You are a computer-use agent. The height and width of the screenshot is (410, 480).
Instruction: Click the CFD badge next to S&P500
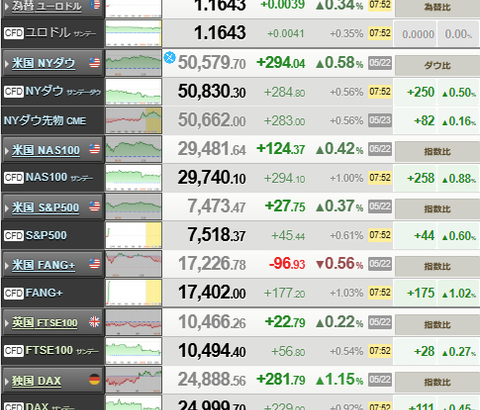pyautogui.click(x=14, y=236)
